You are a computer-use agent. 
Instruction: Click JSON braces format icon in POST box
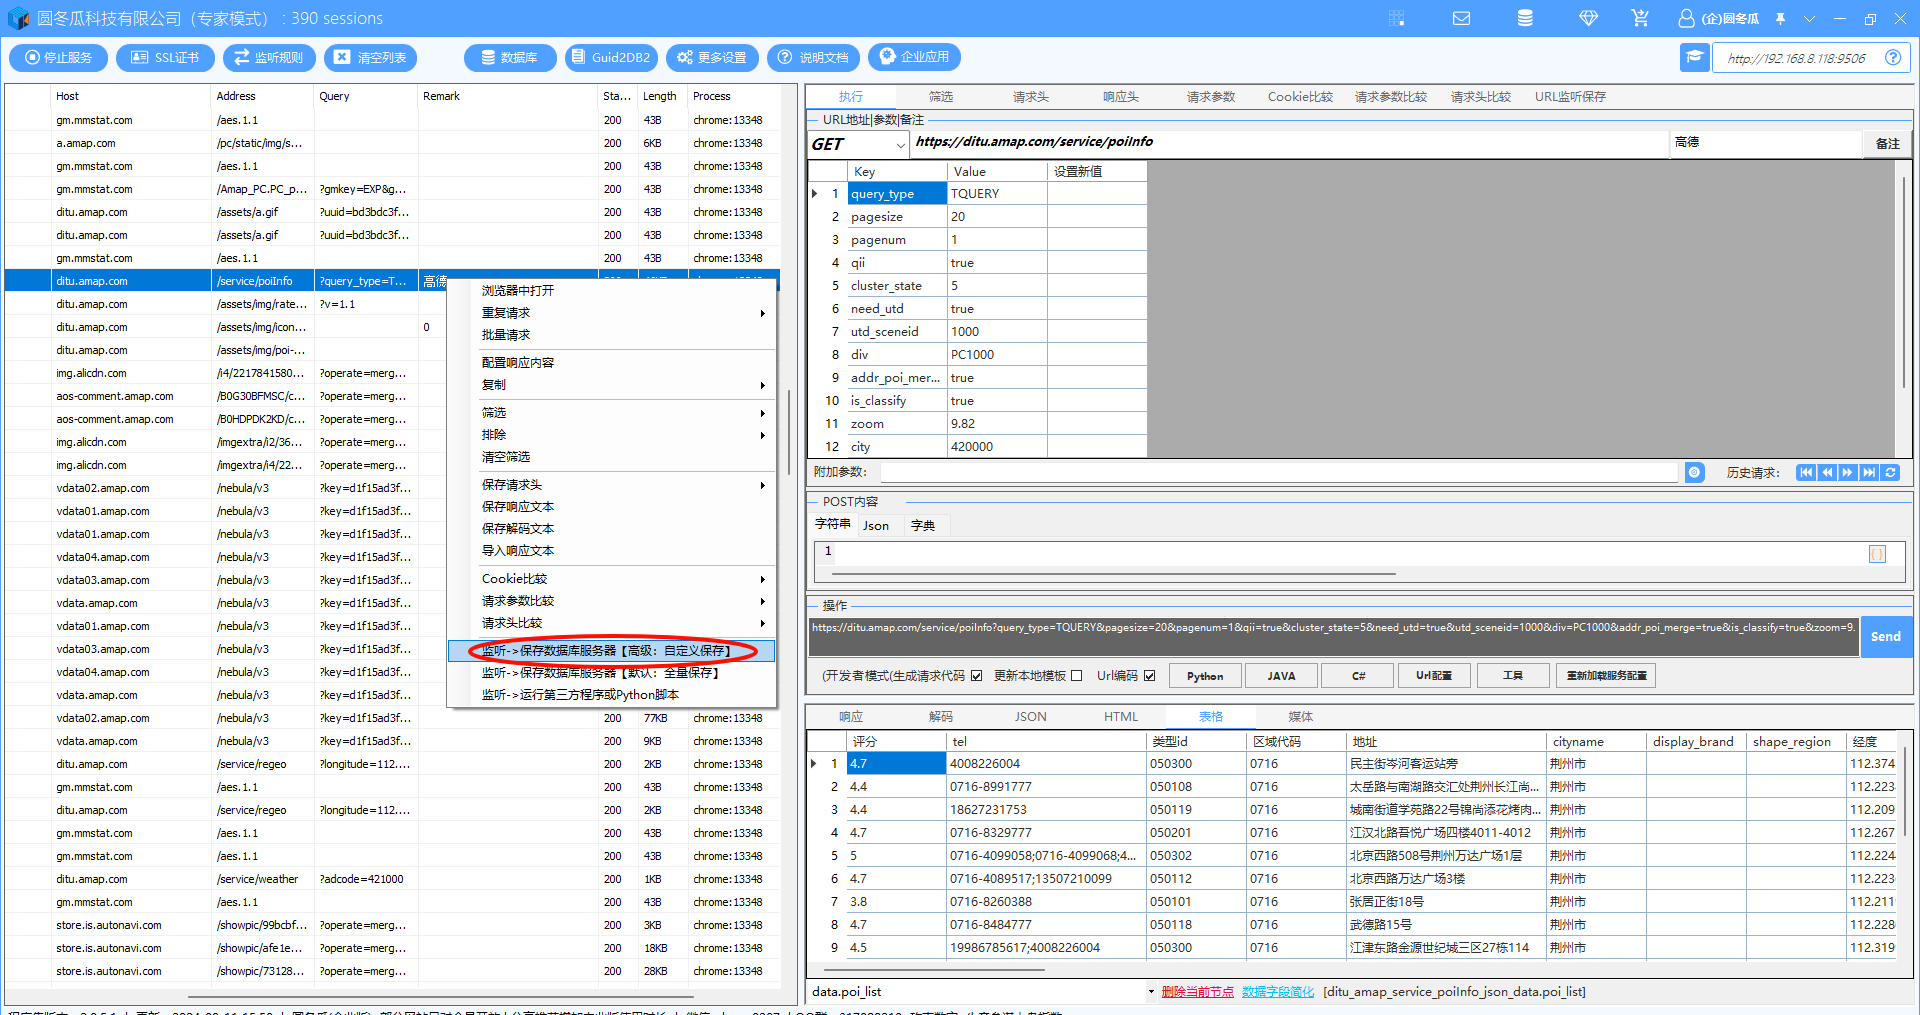point(1877,554)
